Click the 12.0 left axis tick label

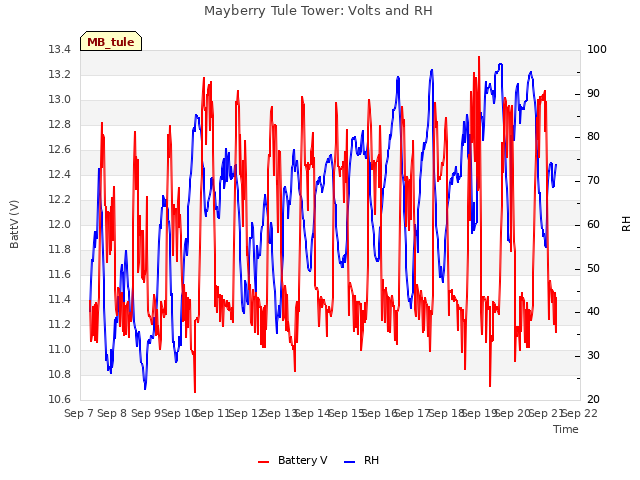tap(60, 224)
